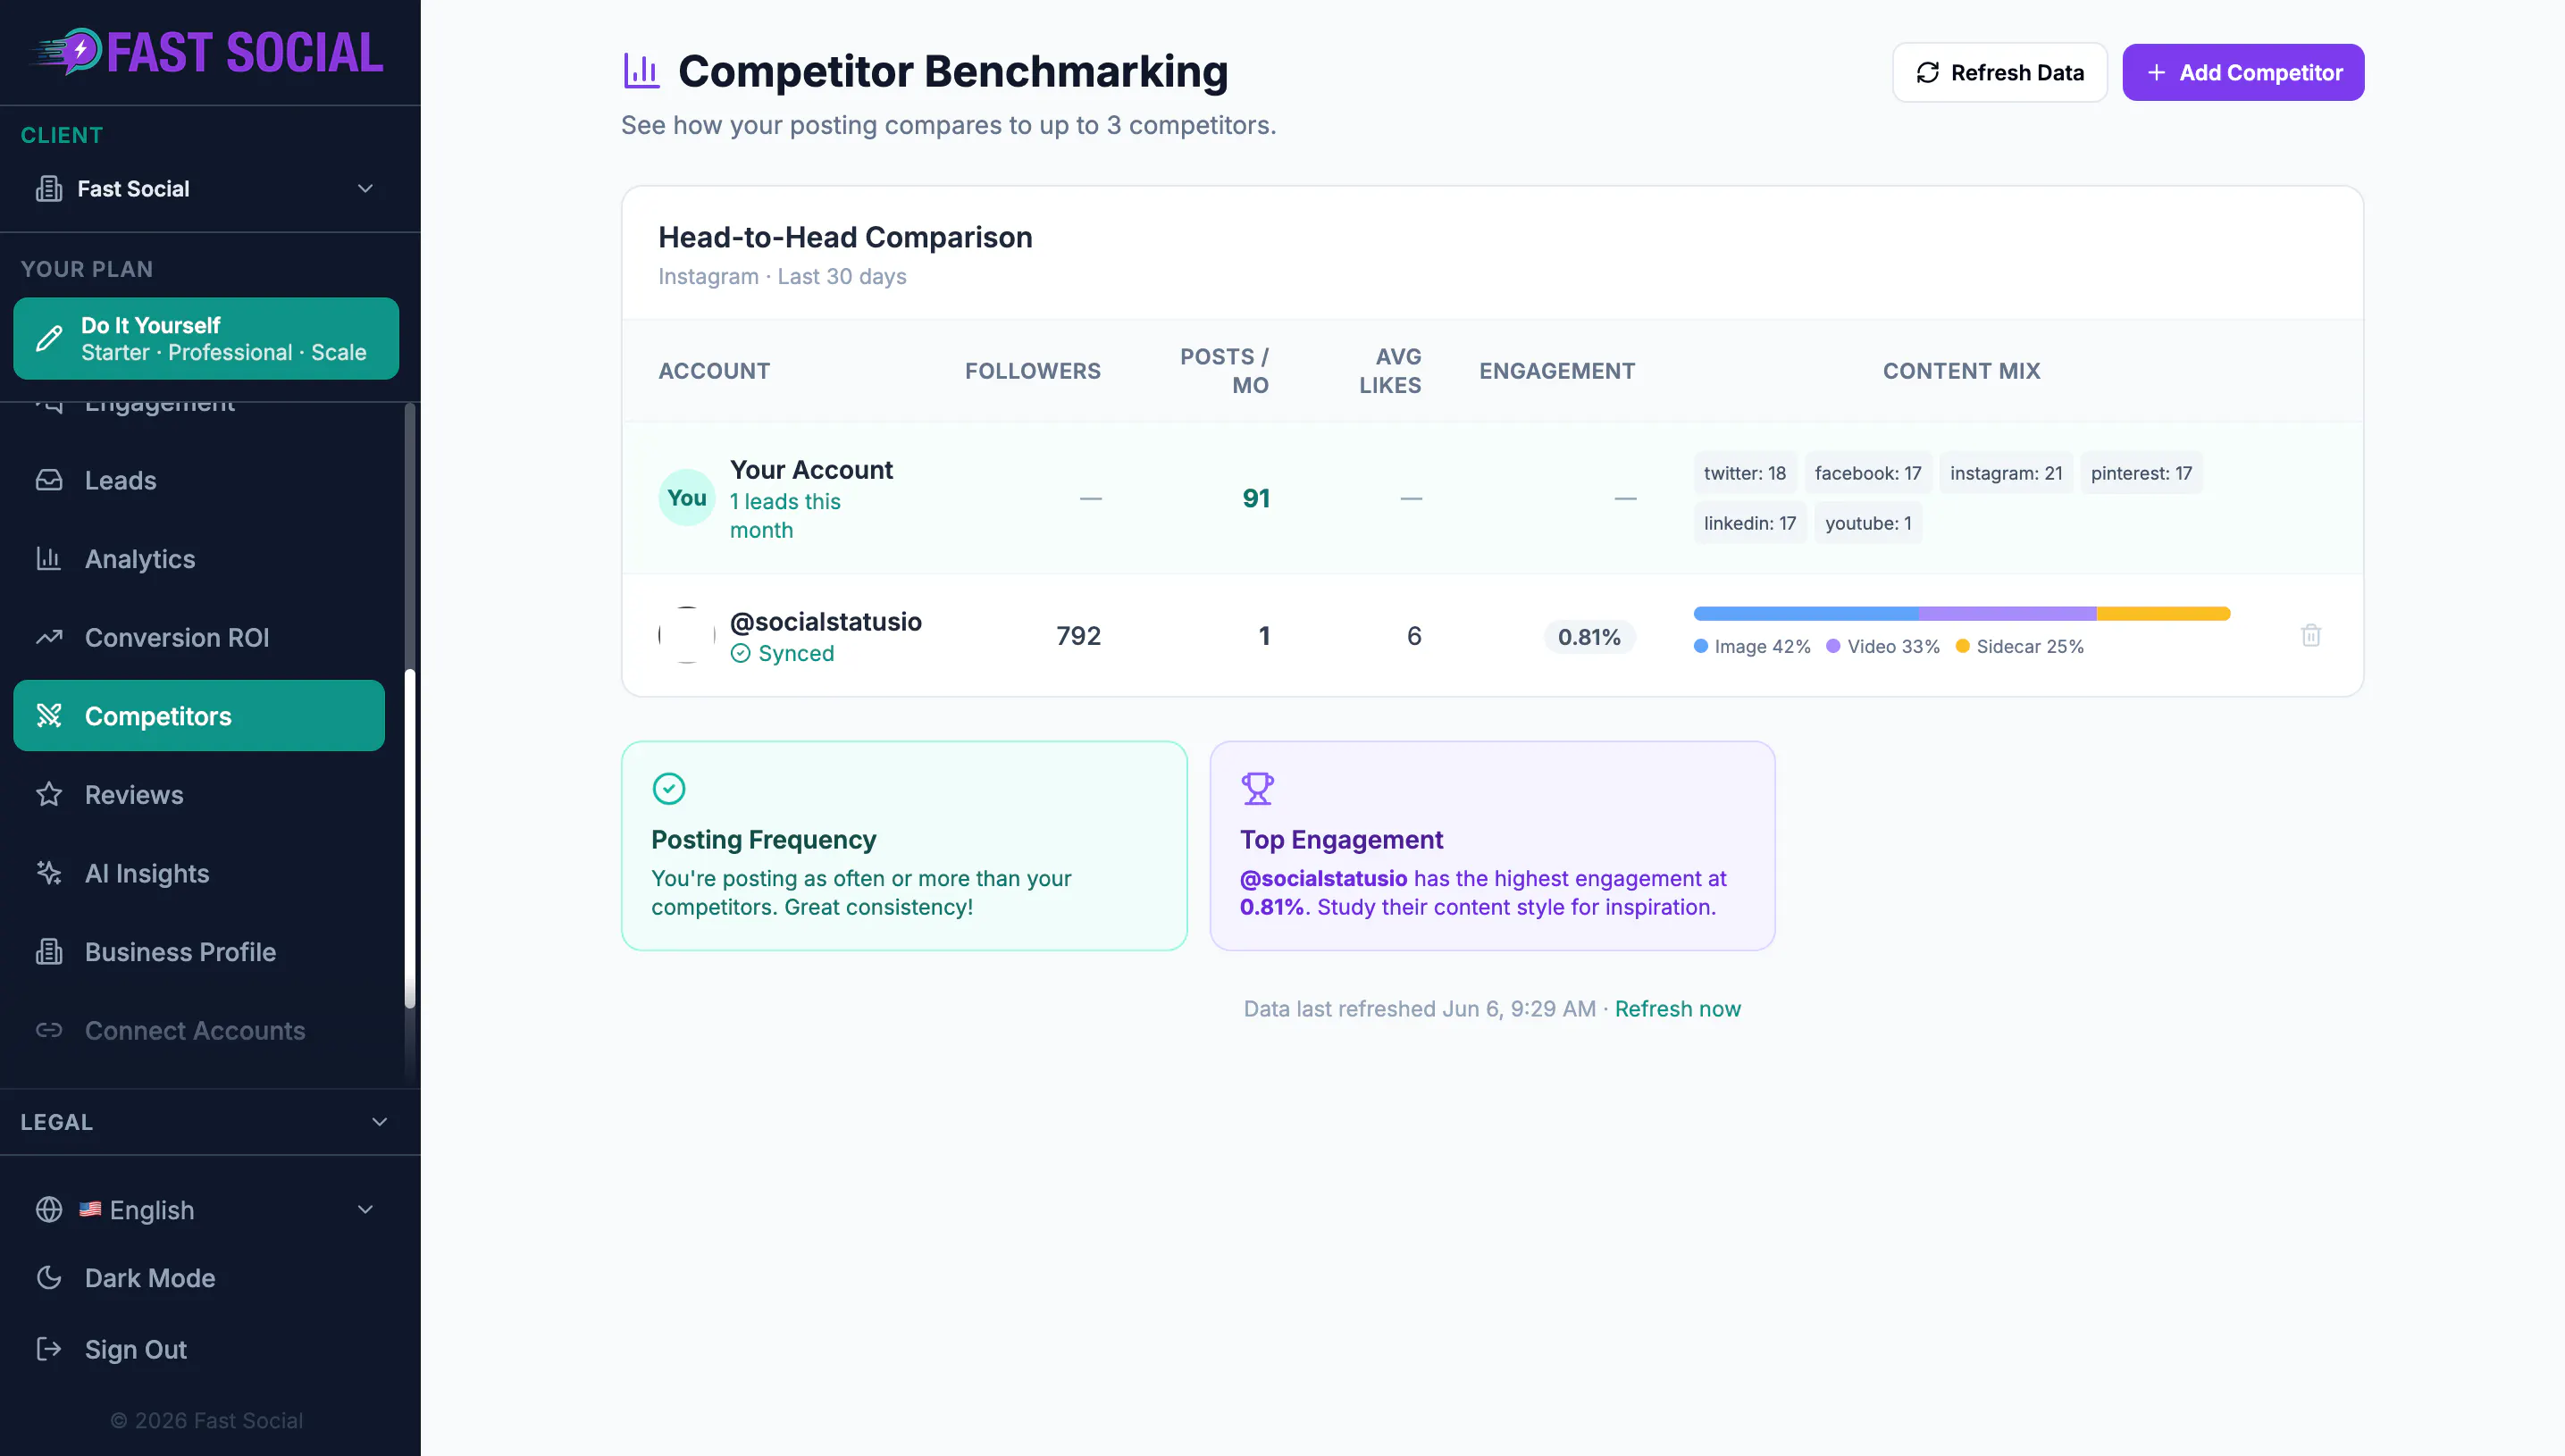Click the Add Competitor button
The width and height of the screenshot is (2565, 1456).
tap(2243, 72)
